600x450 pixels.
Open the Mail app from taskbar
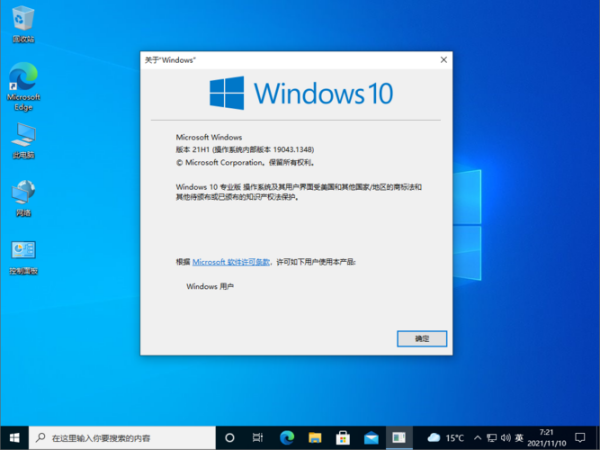371,438
